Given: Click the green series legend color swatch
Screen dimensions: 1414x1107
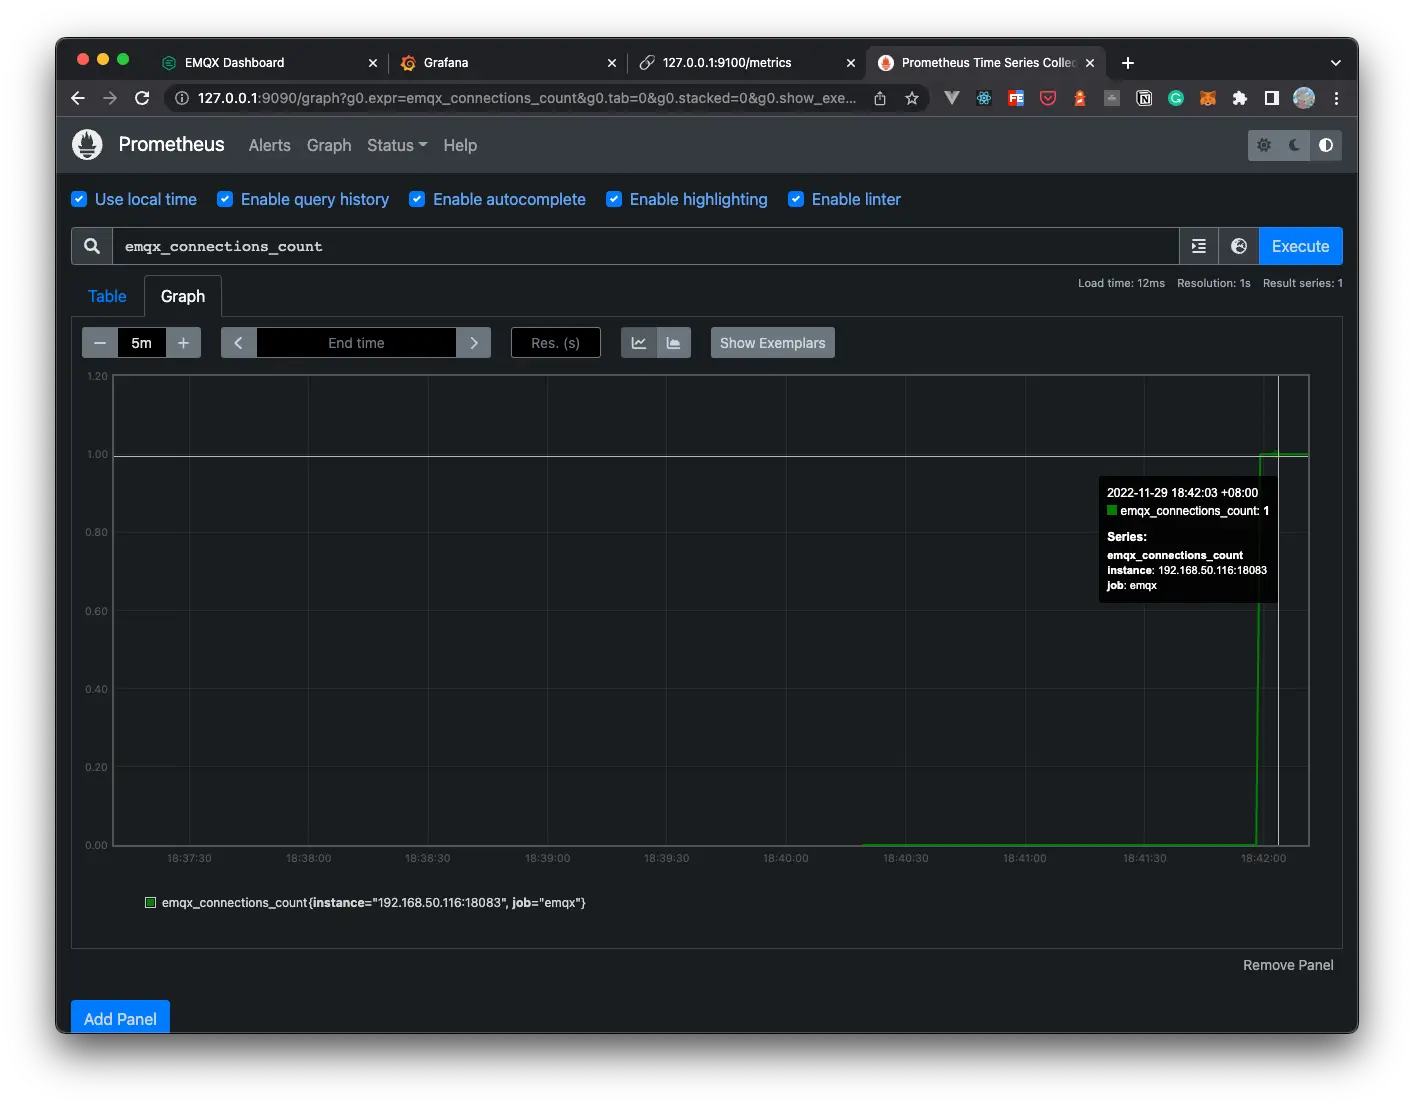Looking at the screenshot, I should click(x=149, y=902).
